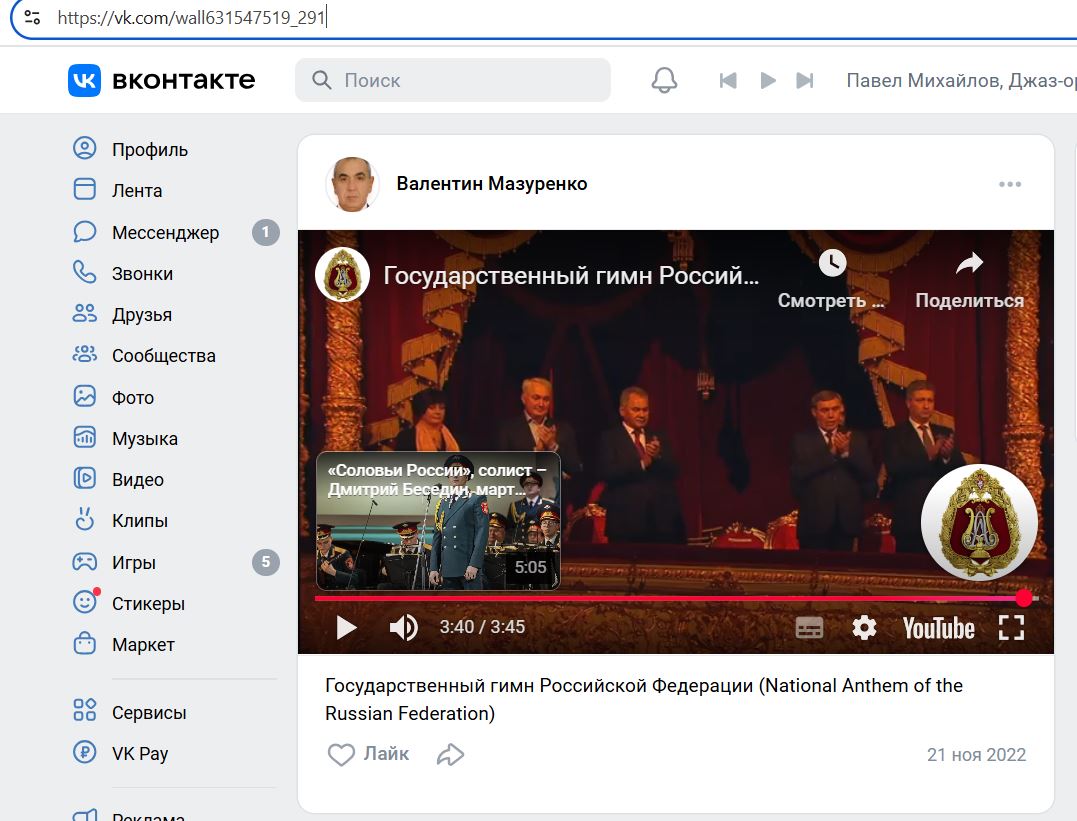Click the video progress bar
The width and height of the screenshot is (1077, 821).
(676, 598)
